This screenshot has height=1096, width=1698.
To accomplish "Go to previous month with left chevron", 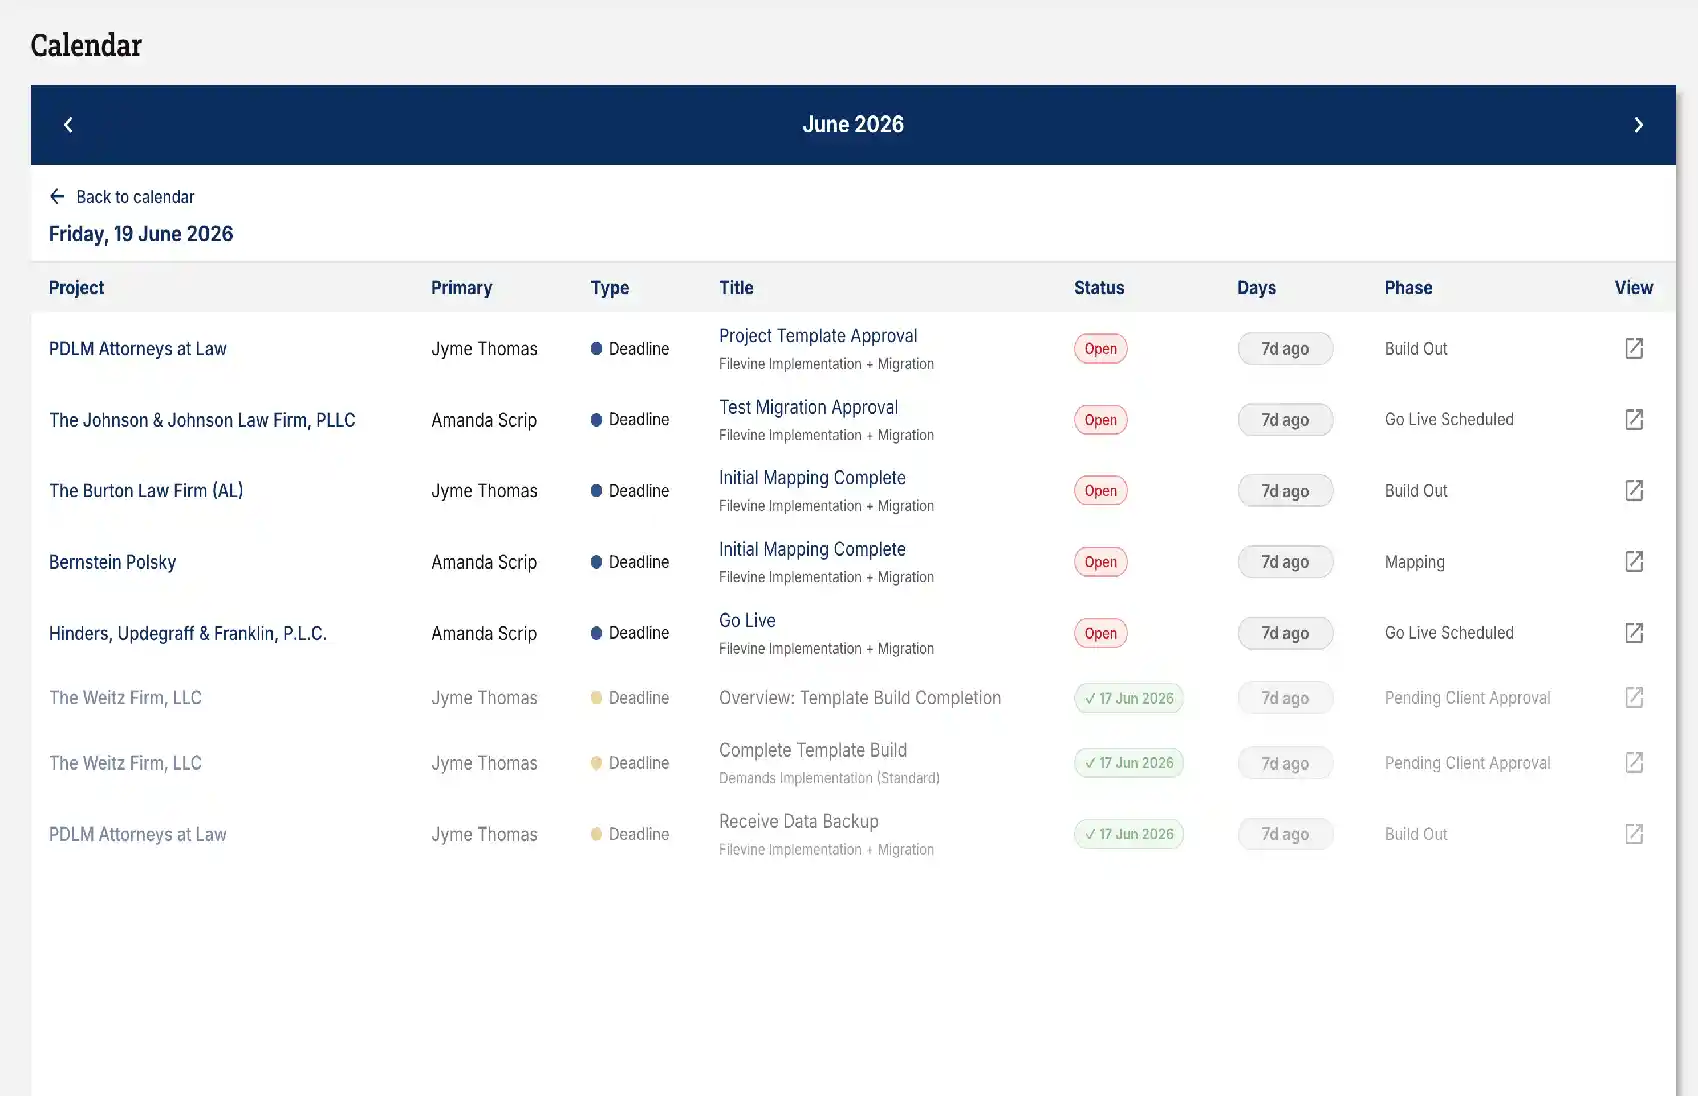I will coord(68,125).
